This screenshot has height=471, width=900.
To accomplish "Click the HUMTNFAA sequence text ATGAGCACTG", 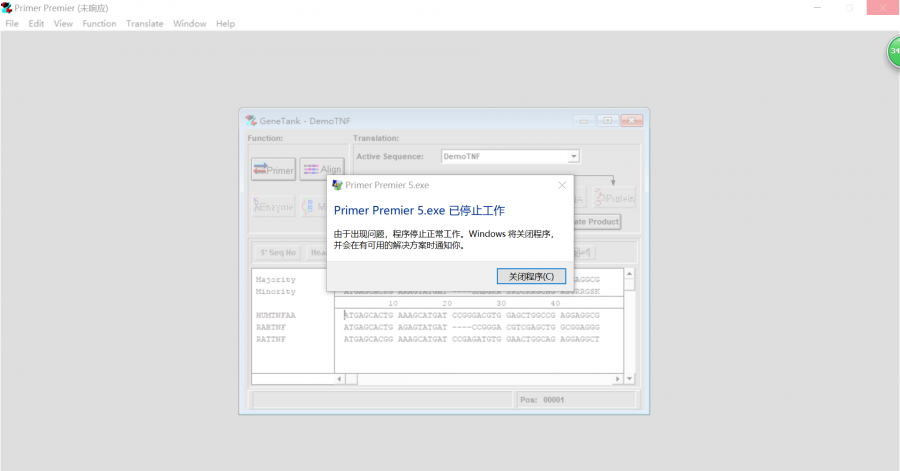I will [x=368, y=316].
